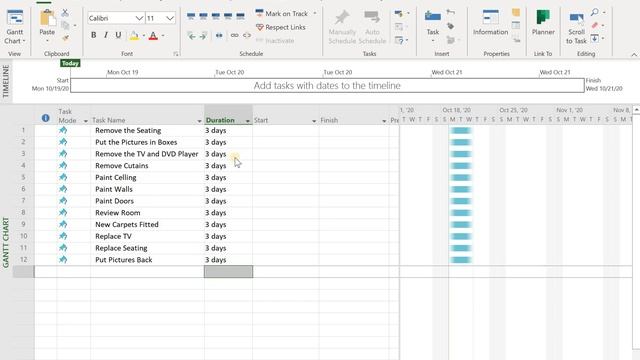
Task: Click the Clear eraser icon
Action: coord(595,25)
